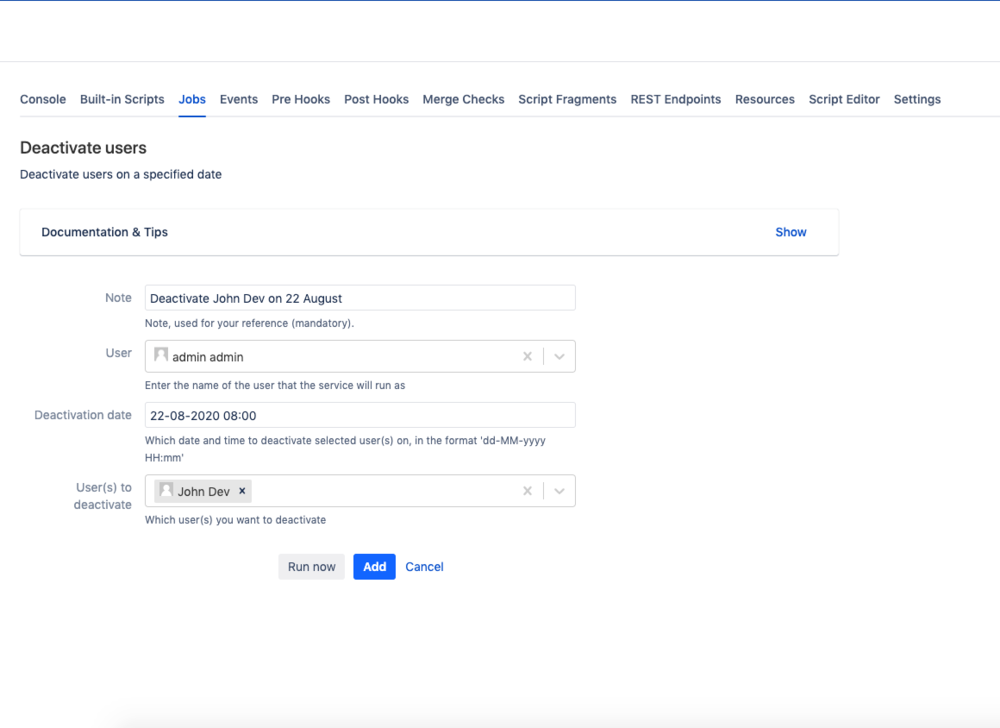
Task: Open the Post Hooks tab
Action: [x=376, y=99]
